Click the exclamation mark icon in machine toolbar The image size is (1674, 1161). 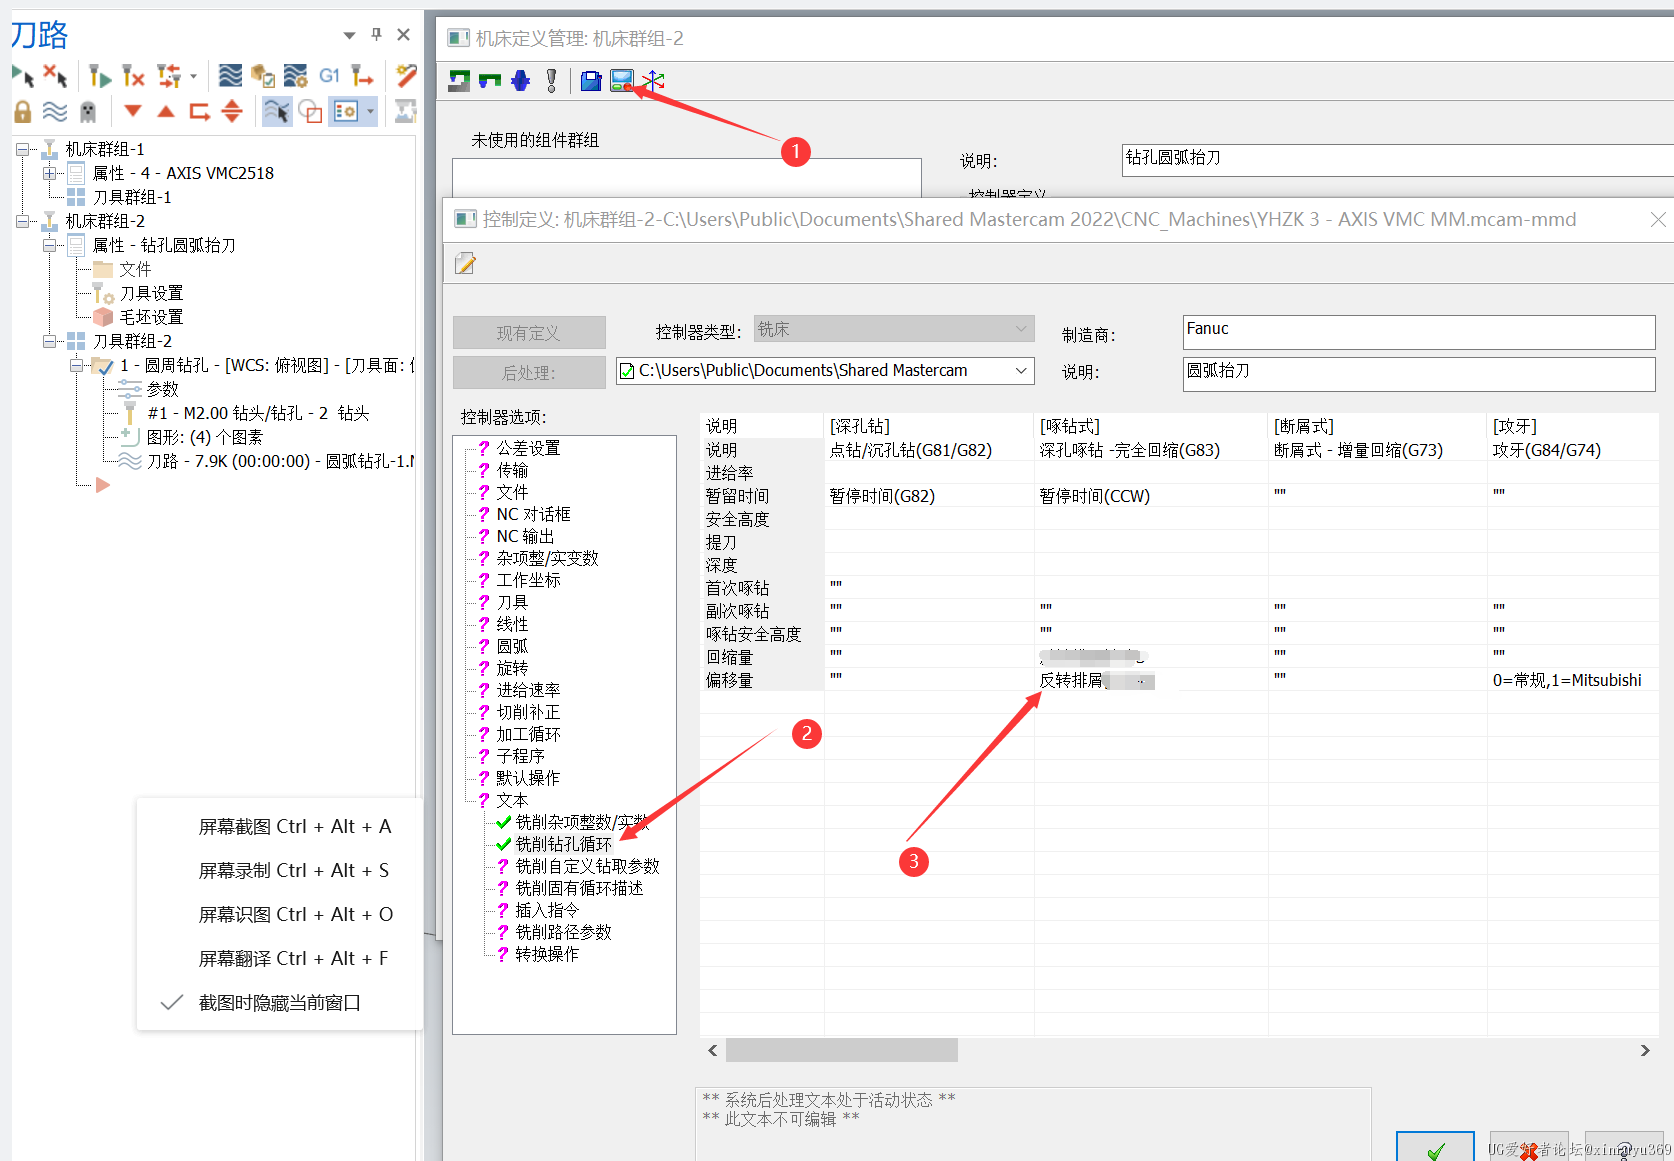click(551, 81)
